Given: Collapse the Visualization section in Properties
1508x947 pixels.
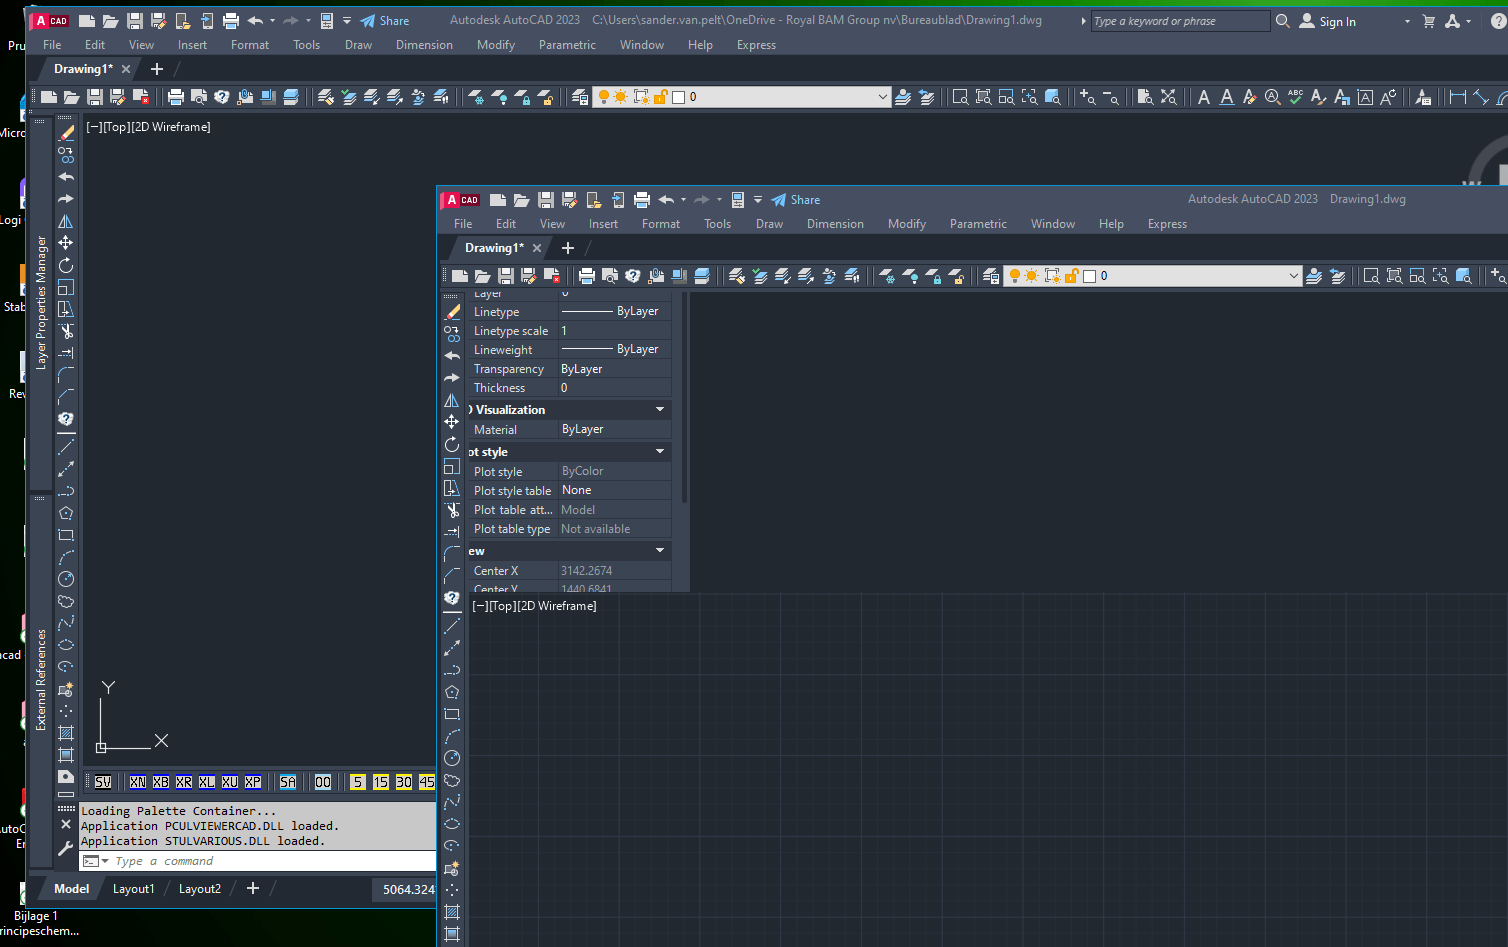Looking at the screenshot, I should click(660, 410).
